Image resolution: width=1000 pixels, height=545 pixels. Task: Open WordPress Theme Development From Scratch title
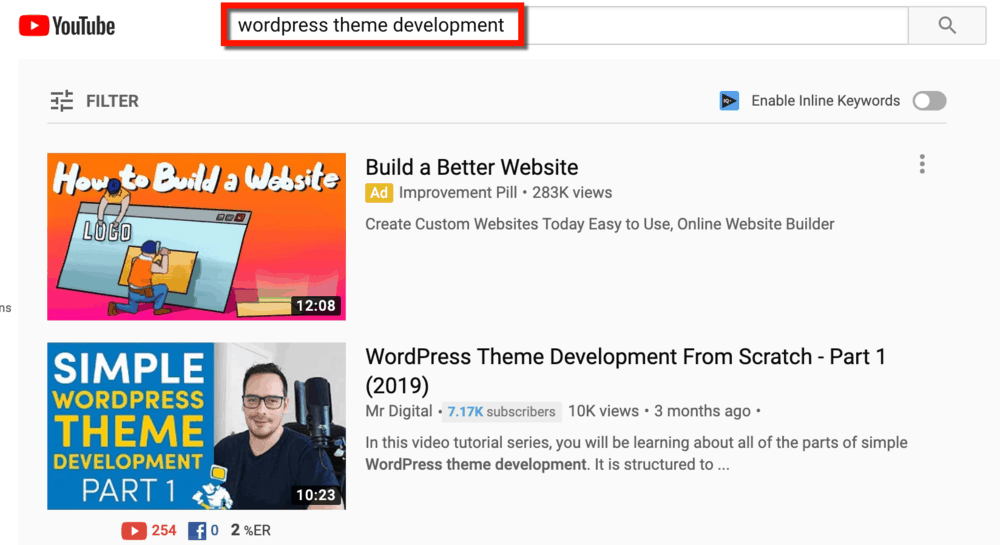(x=626, y=370)
